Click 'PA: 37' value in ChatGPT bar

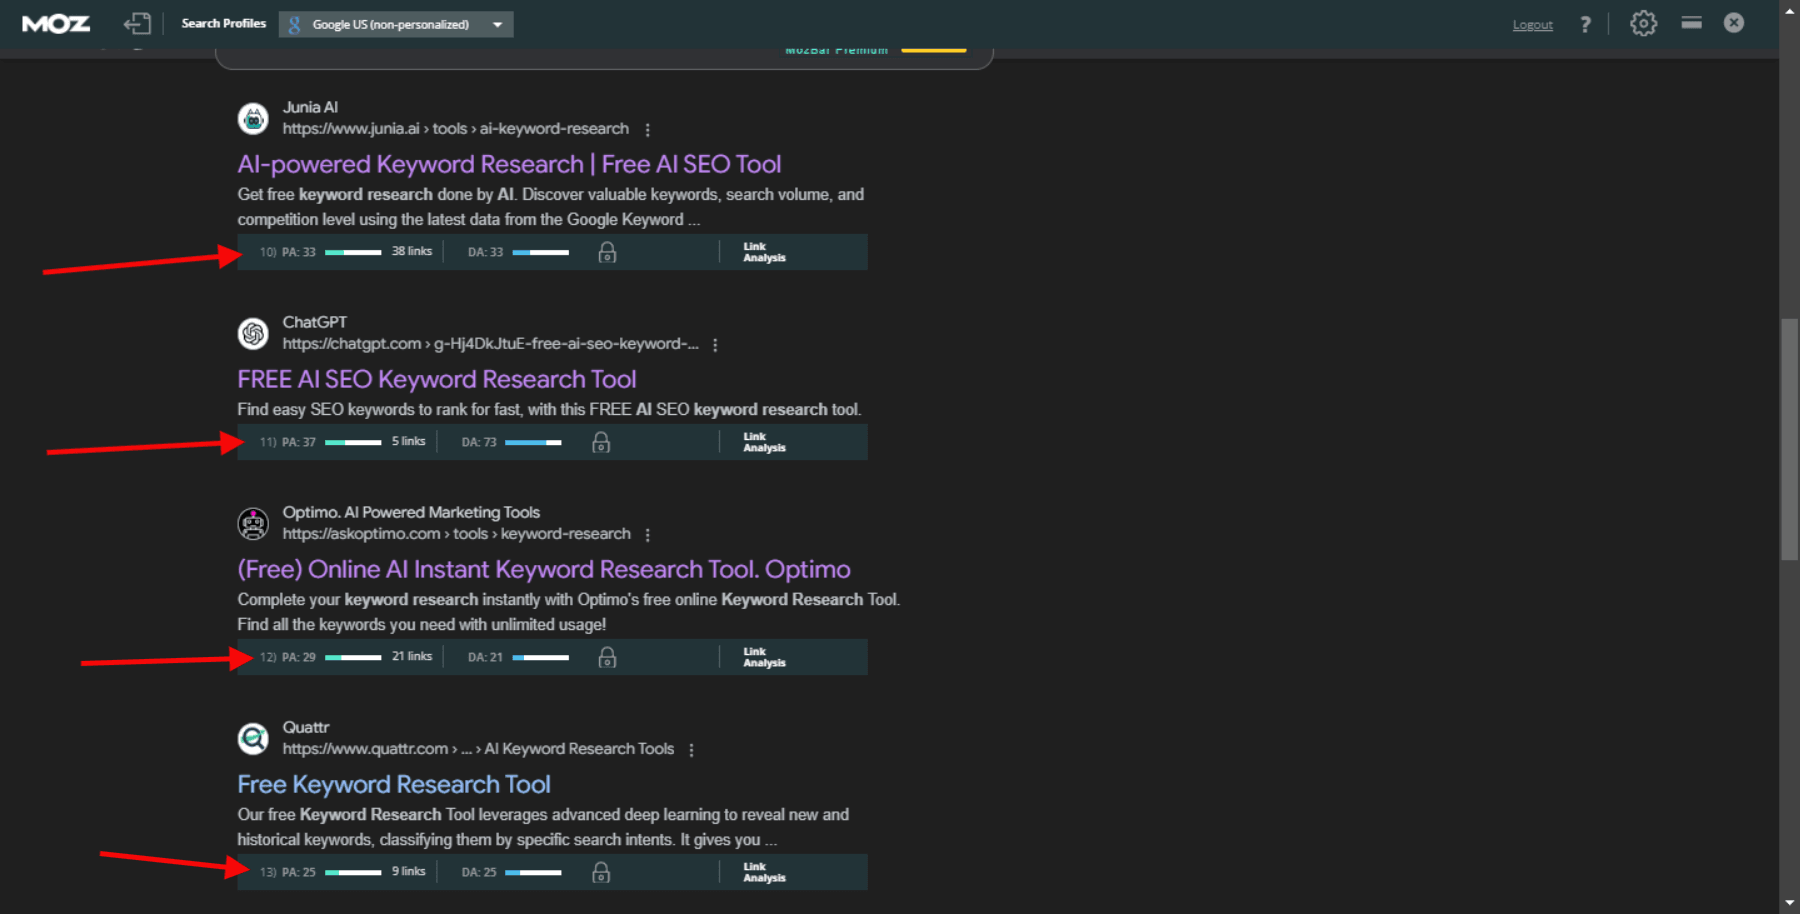coord(298,442)
